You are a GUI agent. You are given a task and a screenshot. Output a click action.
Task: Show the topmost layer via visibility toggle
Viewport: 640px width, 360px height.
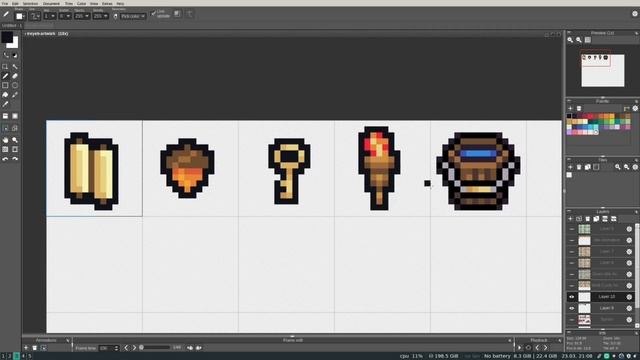point(571,229)
